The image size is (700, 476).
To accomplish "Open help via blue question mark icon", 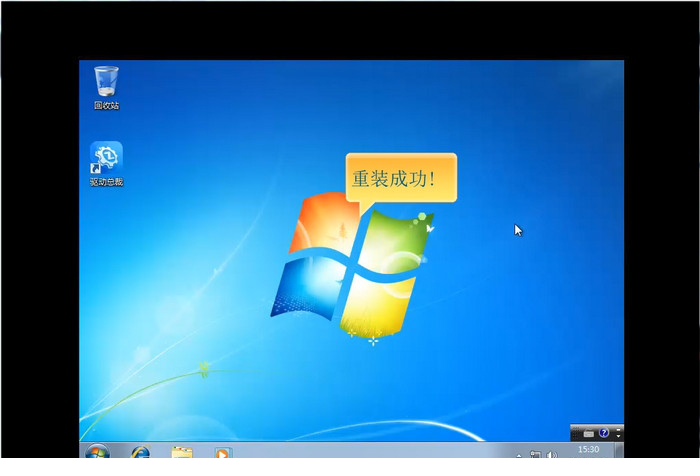I will 604,433.
